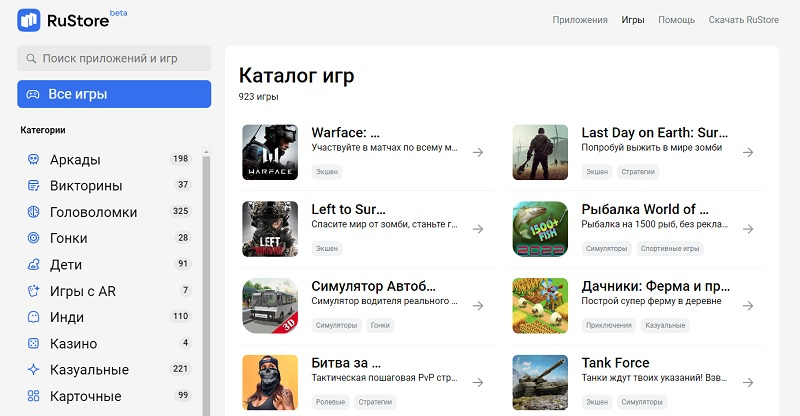Screen dimensions: 800x416
Task: Click the Аркады skull icon
Action: (33, 159)
